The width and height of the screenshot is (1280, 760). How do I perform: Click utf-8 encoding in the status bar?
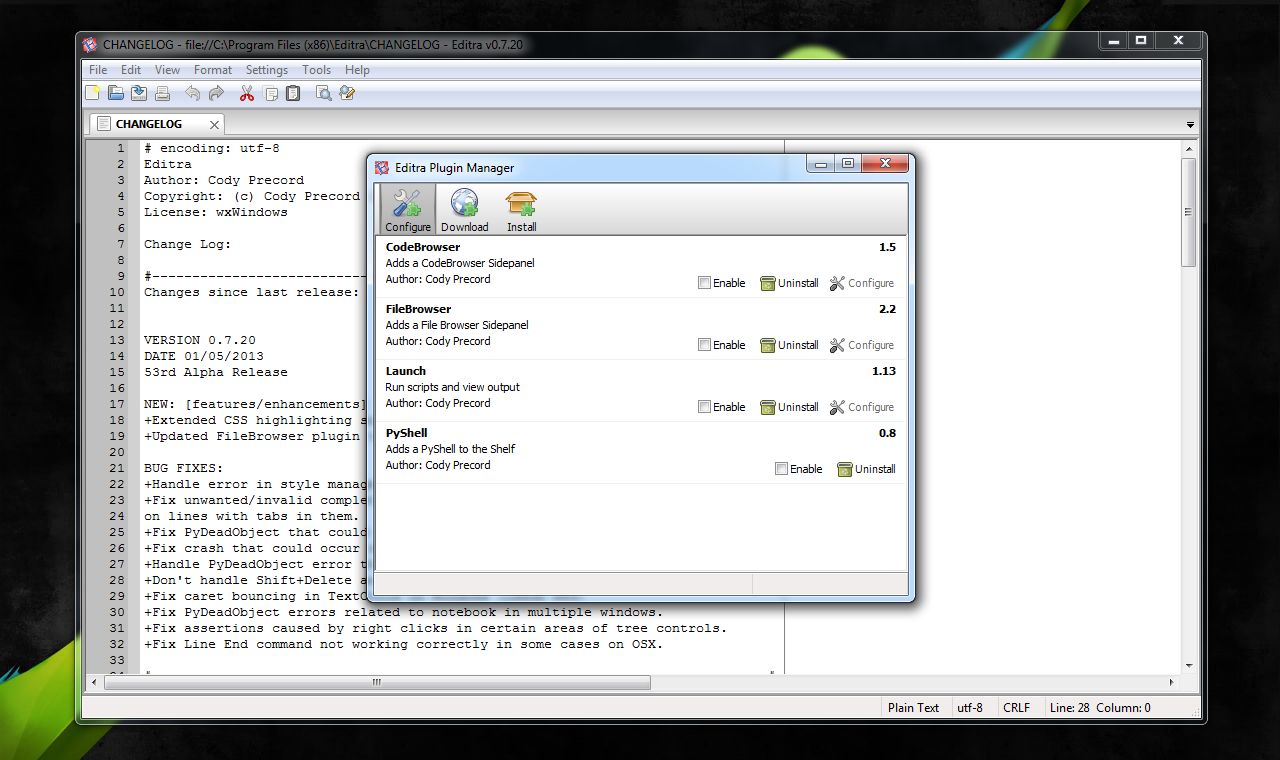tap(970, 707)
